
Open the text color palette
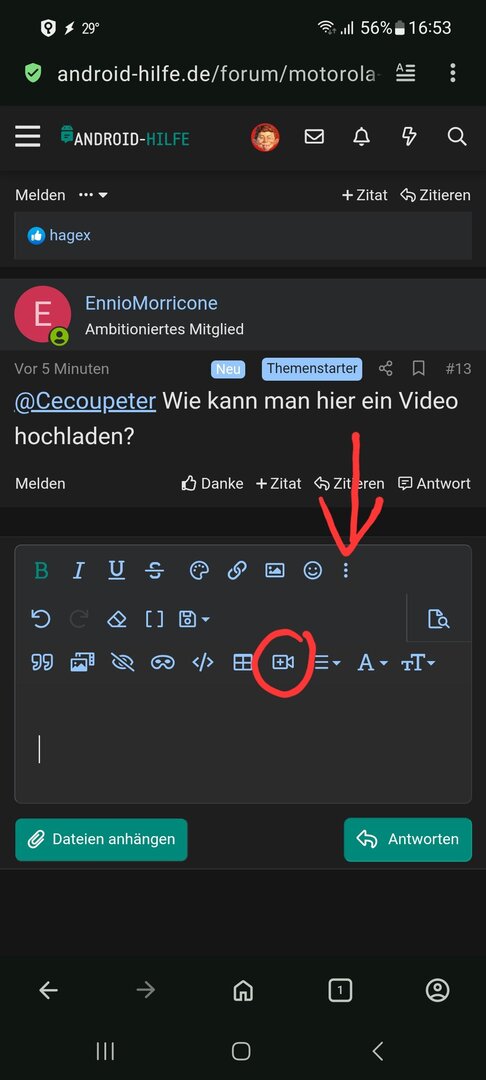[x=199, y=570]
